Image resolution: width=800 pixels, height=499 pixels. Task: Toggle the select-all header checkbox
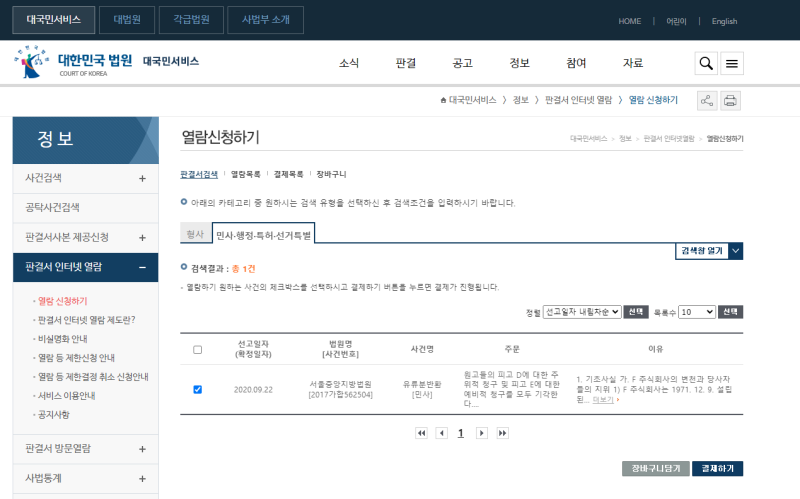tap(197, 350)
